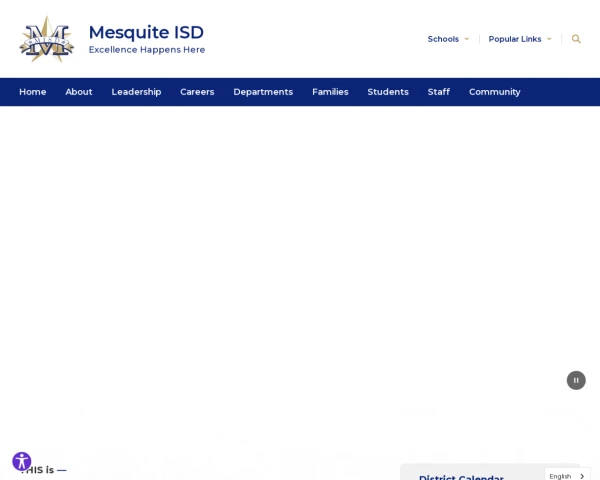Image resolution: width=600 pixels, height=480 pixels.
Task: Open the Leadership menu
Action: tap(136, 92)
